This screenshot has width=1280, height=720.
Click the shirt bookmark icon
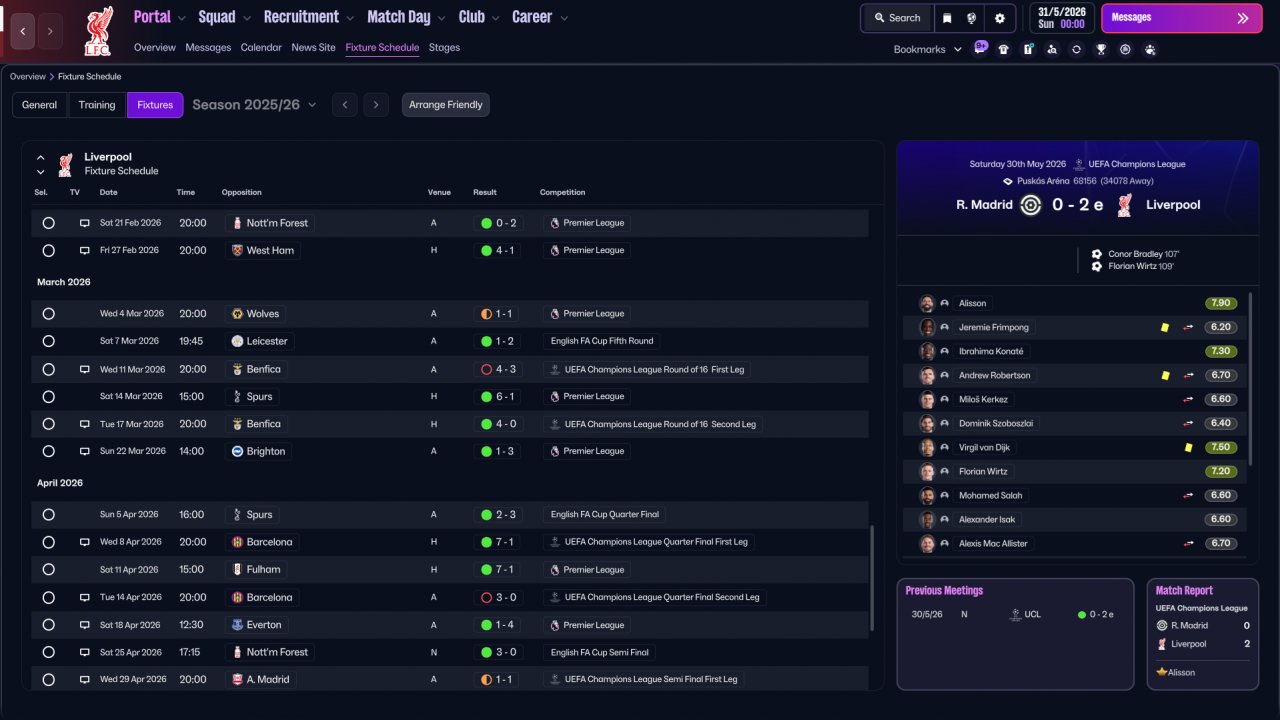1003,49
